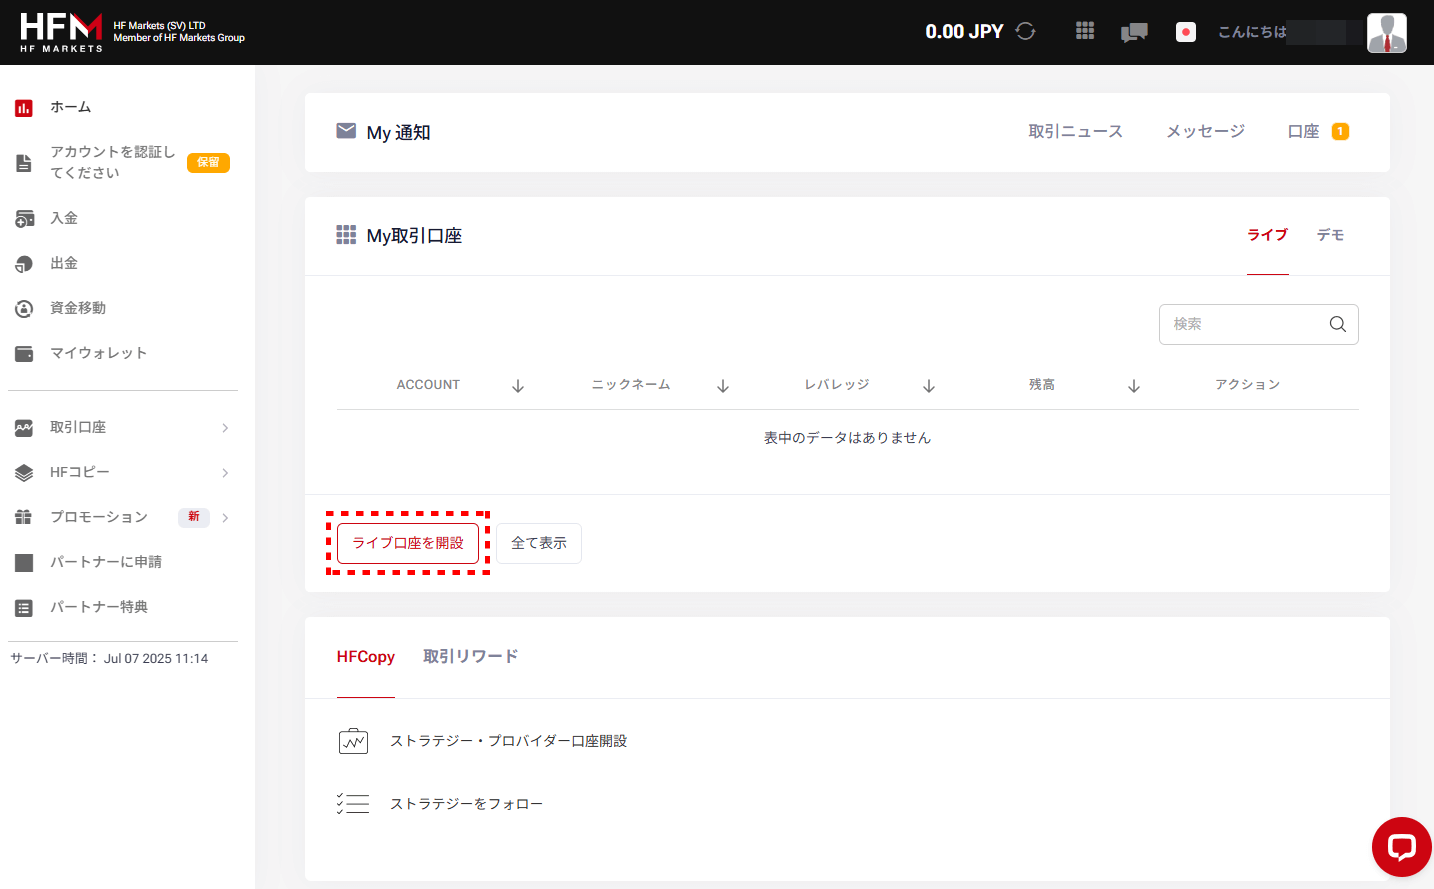Expand the HFコピー submenu chevron
1434x889 pixels.
tap(225, 473)
